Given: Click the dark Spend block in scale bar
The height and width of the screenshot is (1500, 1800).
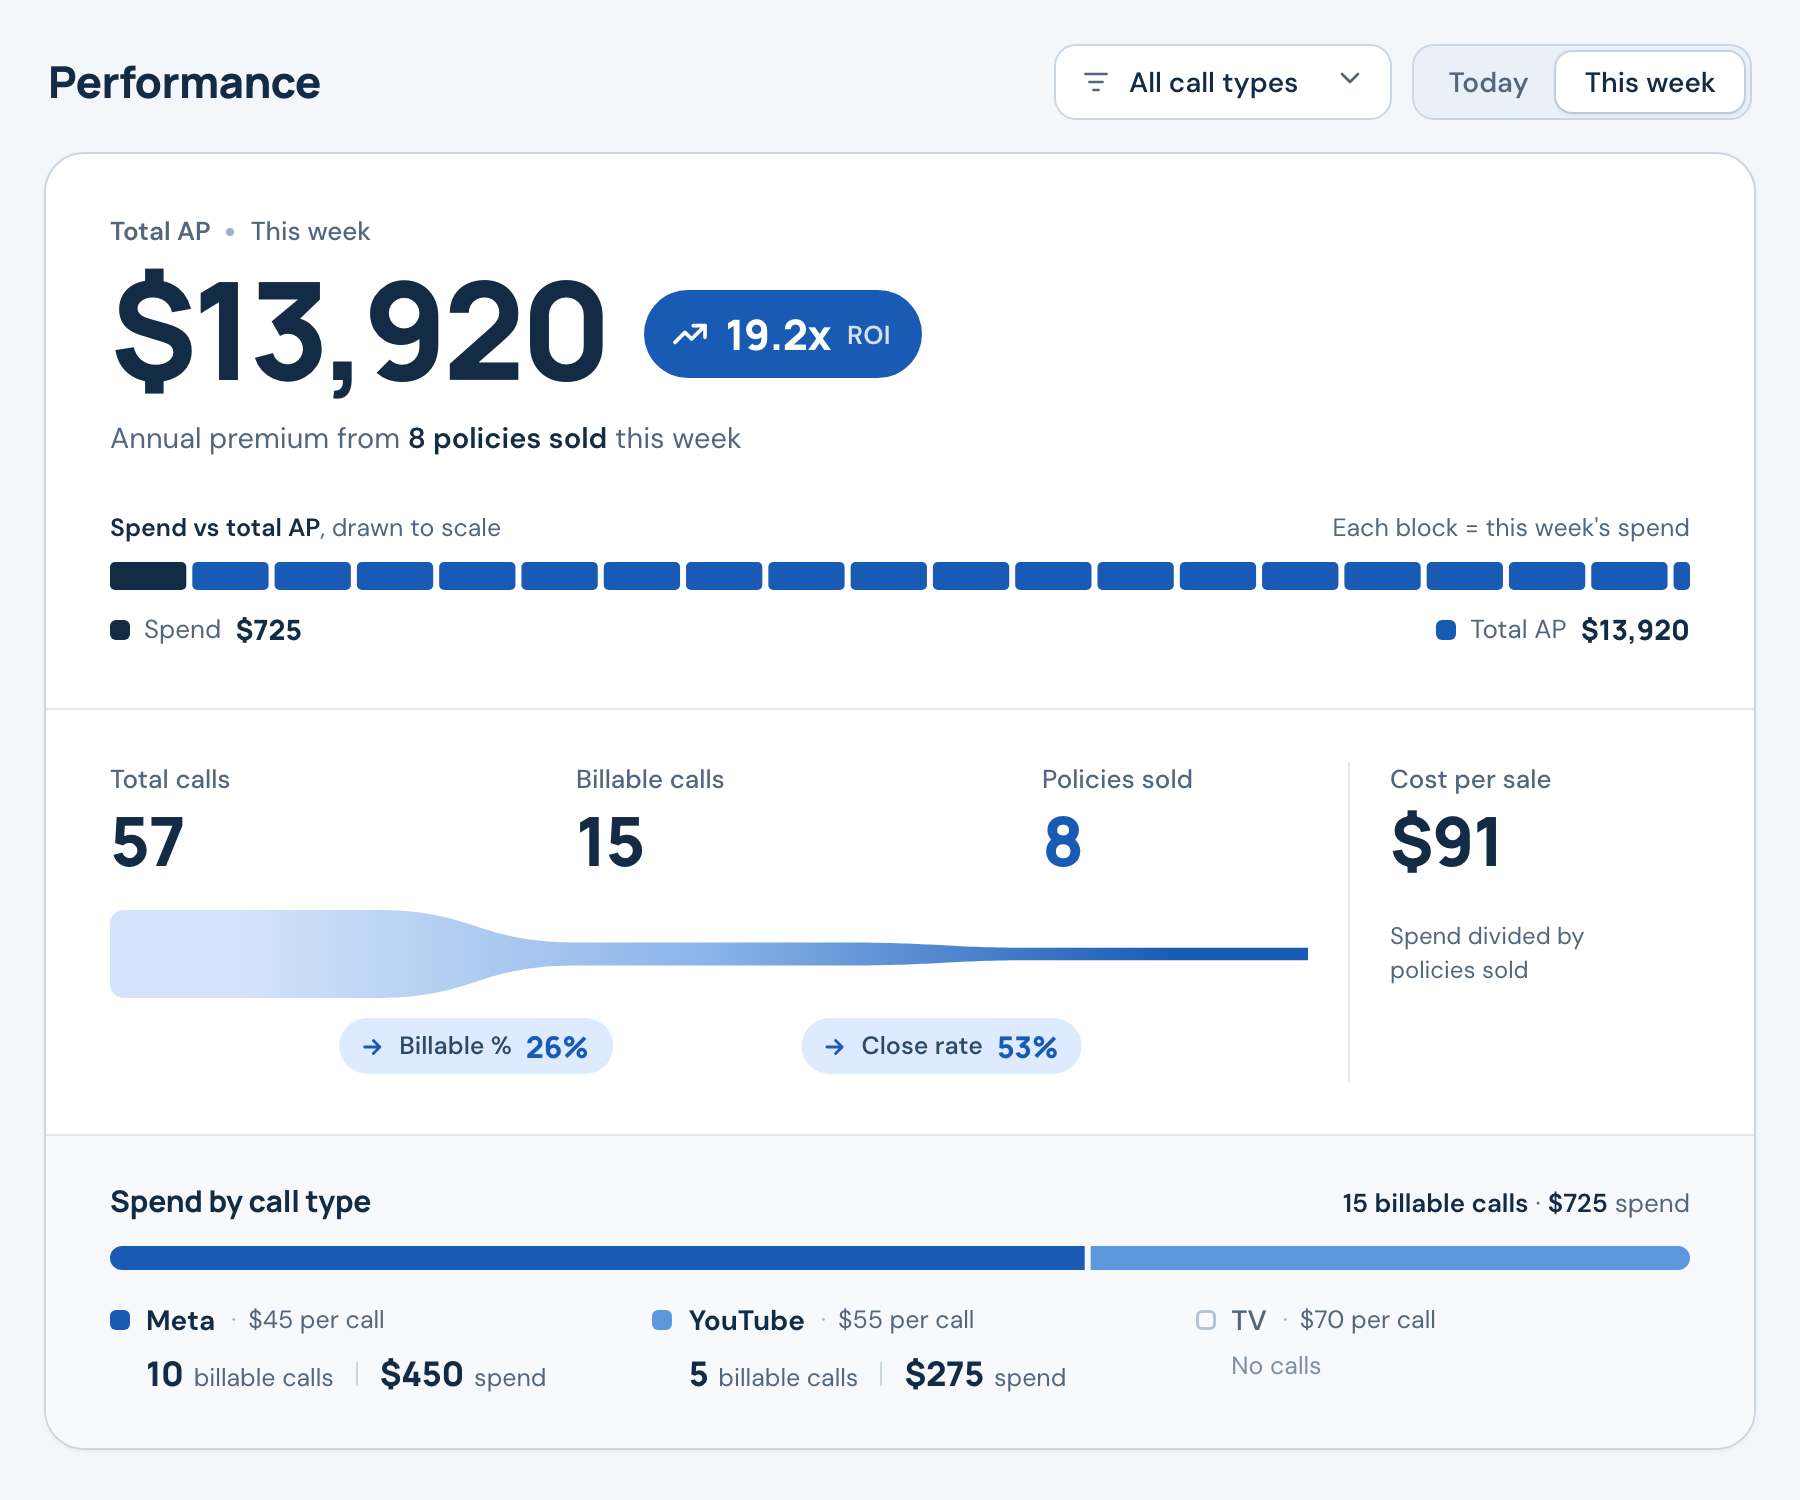Looking at the screenshot, I should pyautogui.click(x=148, y=576).
